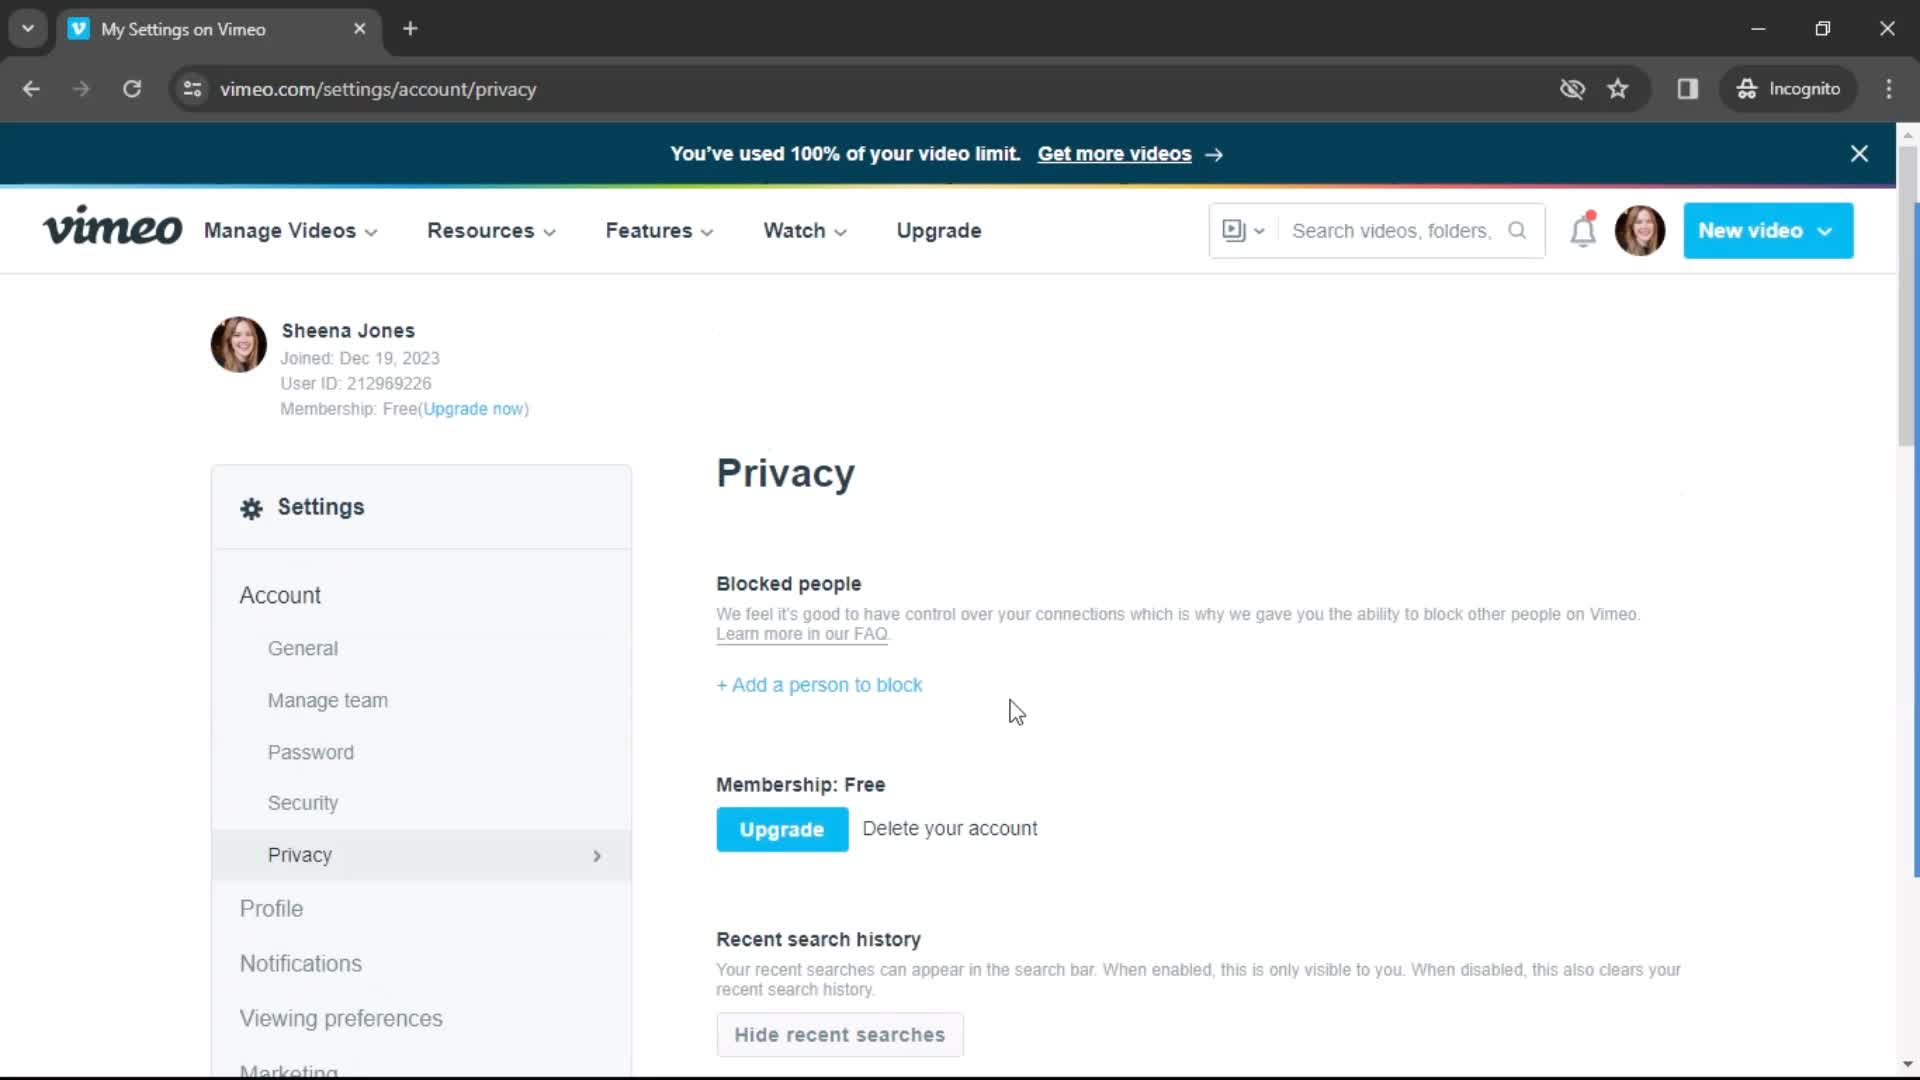1920x1080 pixels.
Task: Click the forward navigation arrow
Action: (x=81, y=89)
